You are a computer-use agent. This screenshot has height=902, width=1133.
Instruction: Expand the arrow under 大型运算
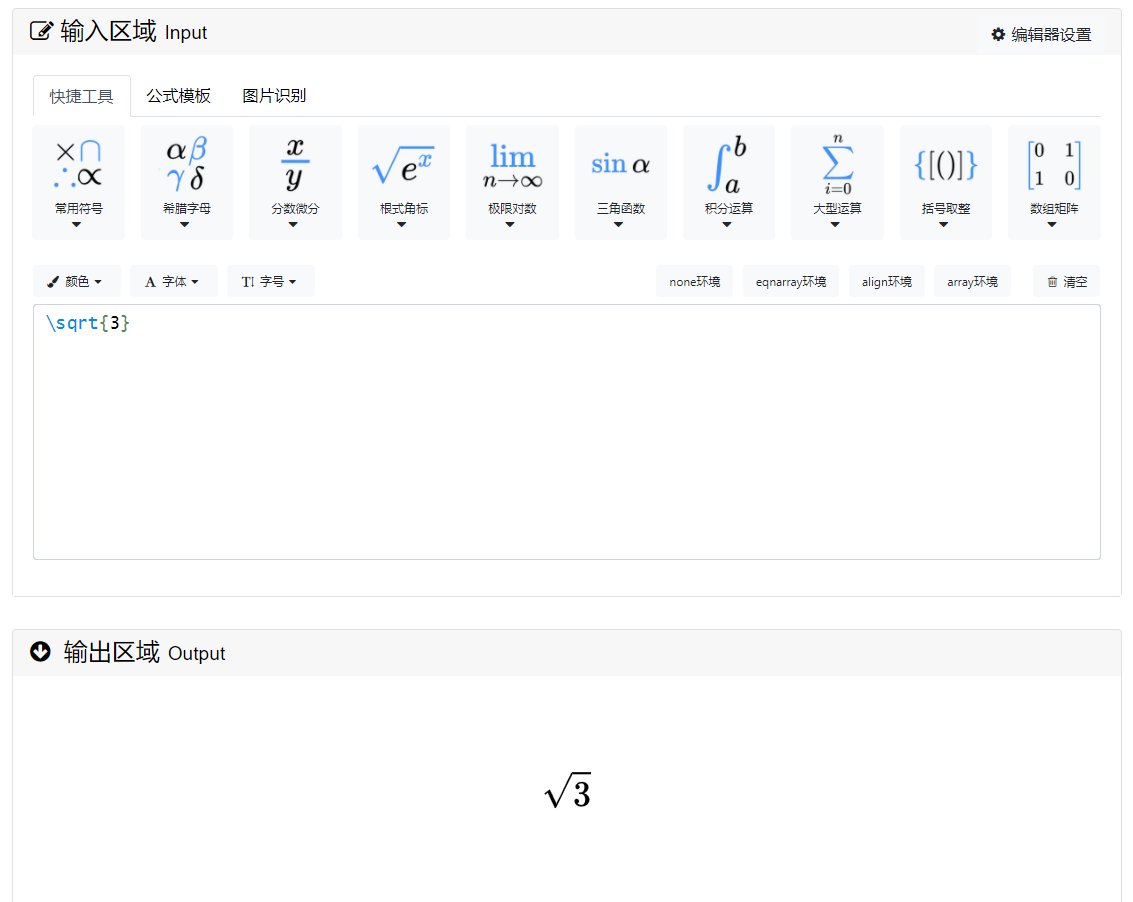point(835,225)
